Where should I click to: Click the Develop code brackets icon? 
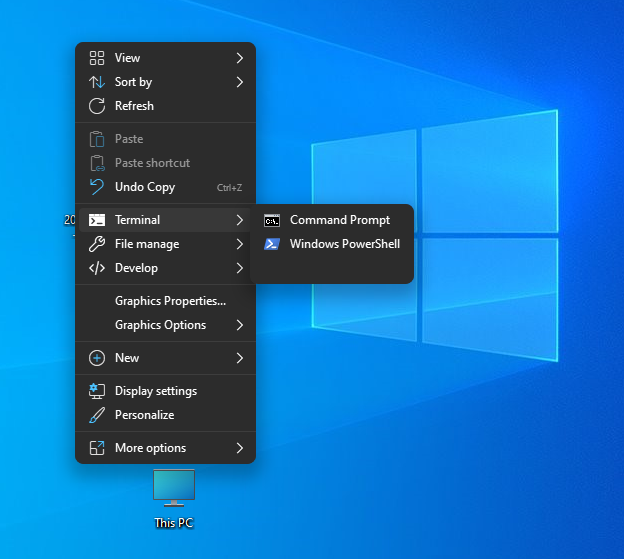(x=97, y=268)
